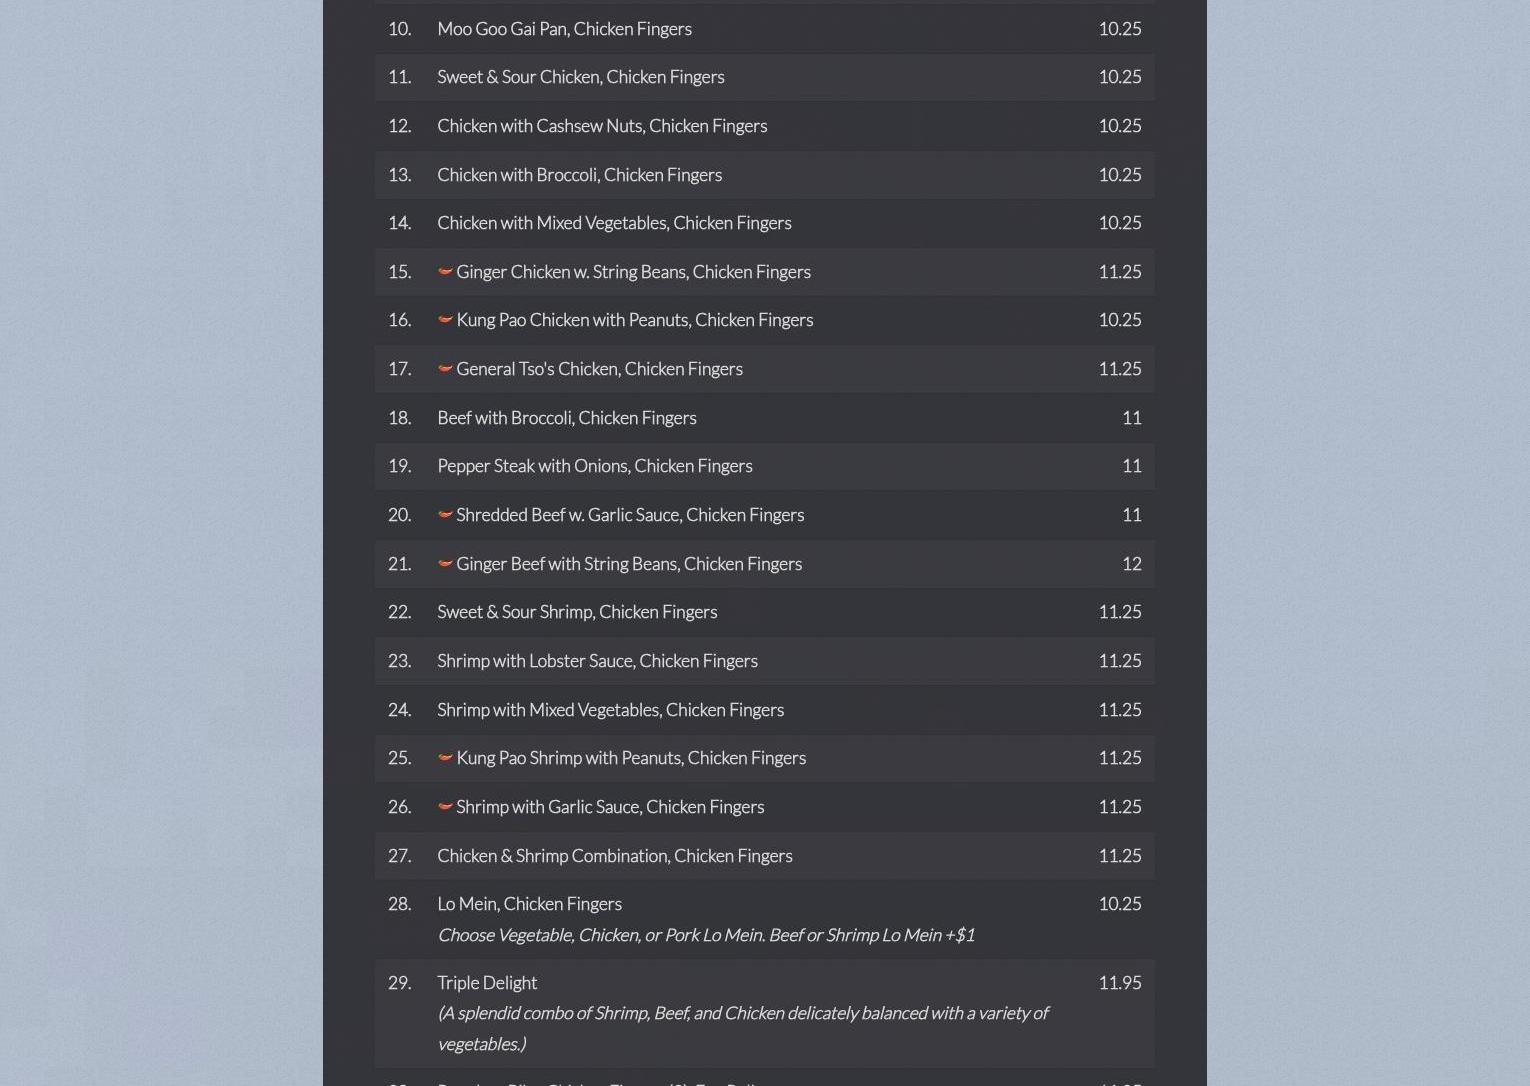Viewport: 1530px width, 1086px height.
Task: Pick Chicken with Broccoli, Chicken Fingers
Action: [579, 175]
